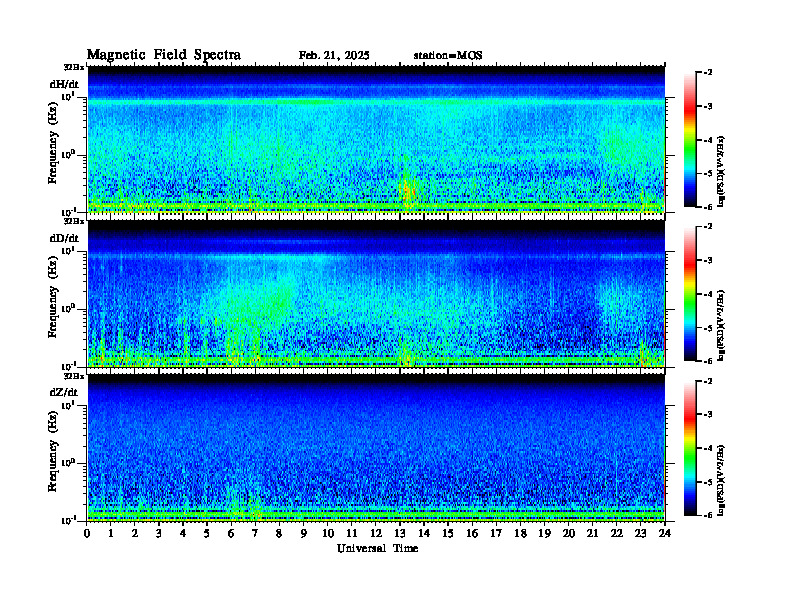Click the "-2" tick on the dH/dt color bar
Screen dimensions: 792x612
click(709, 73)
